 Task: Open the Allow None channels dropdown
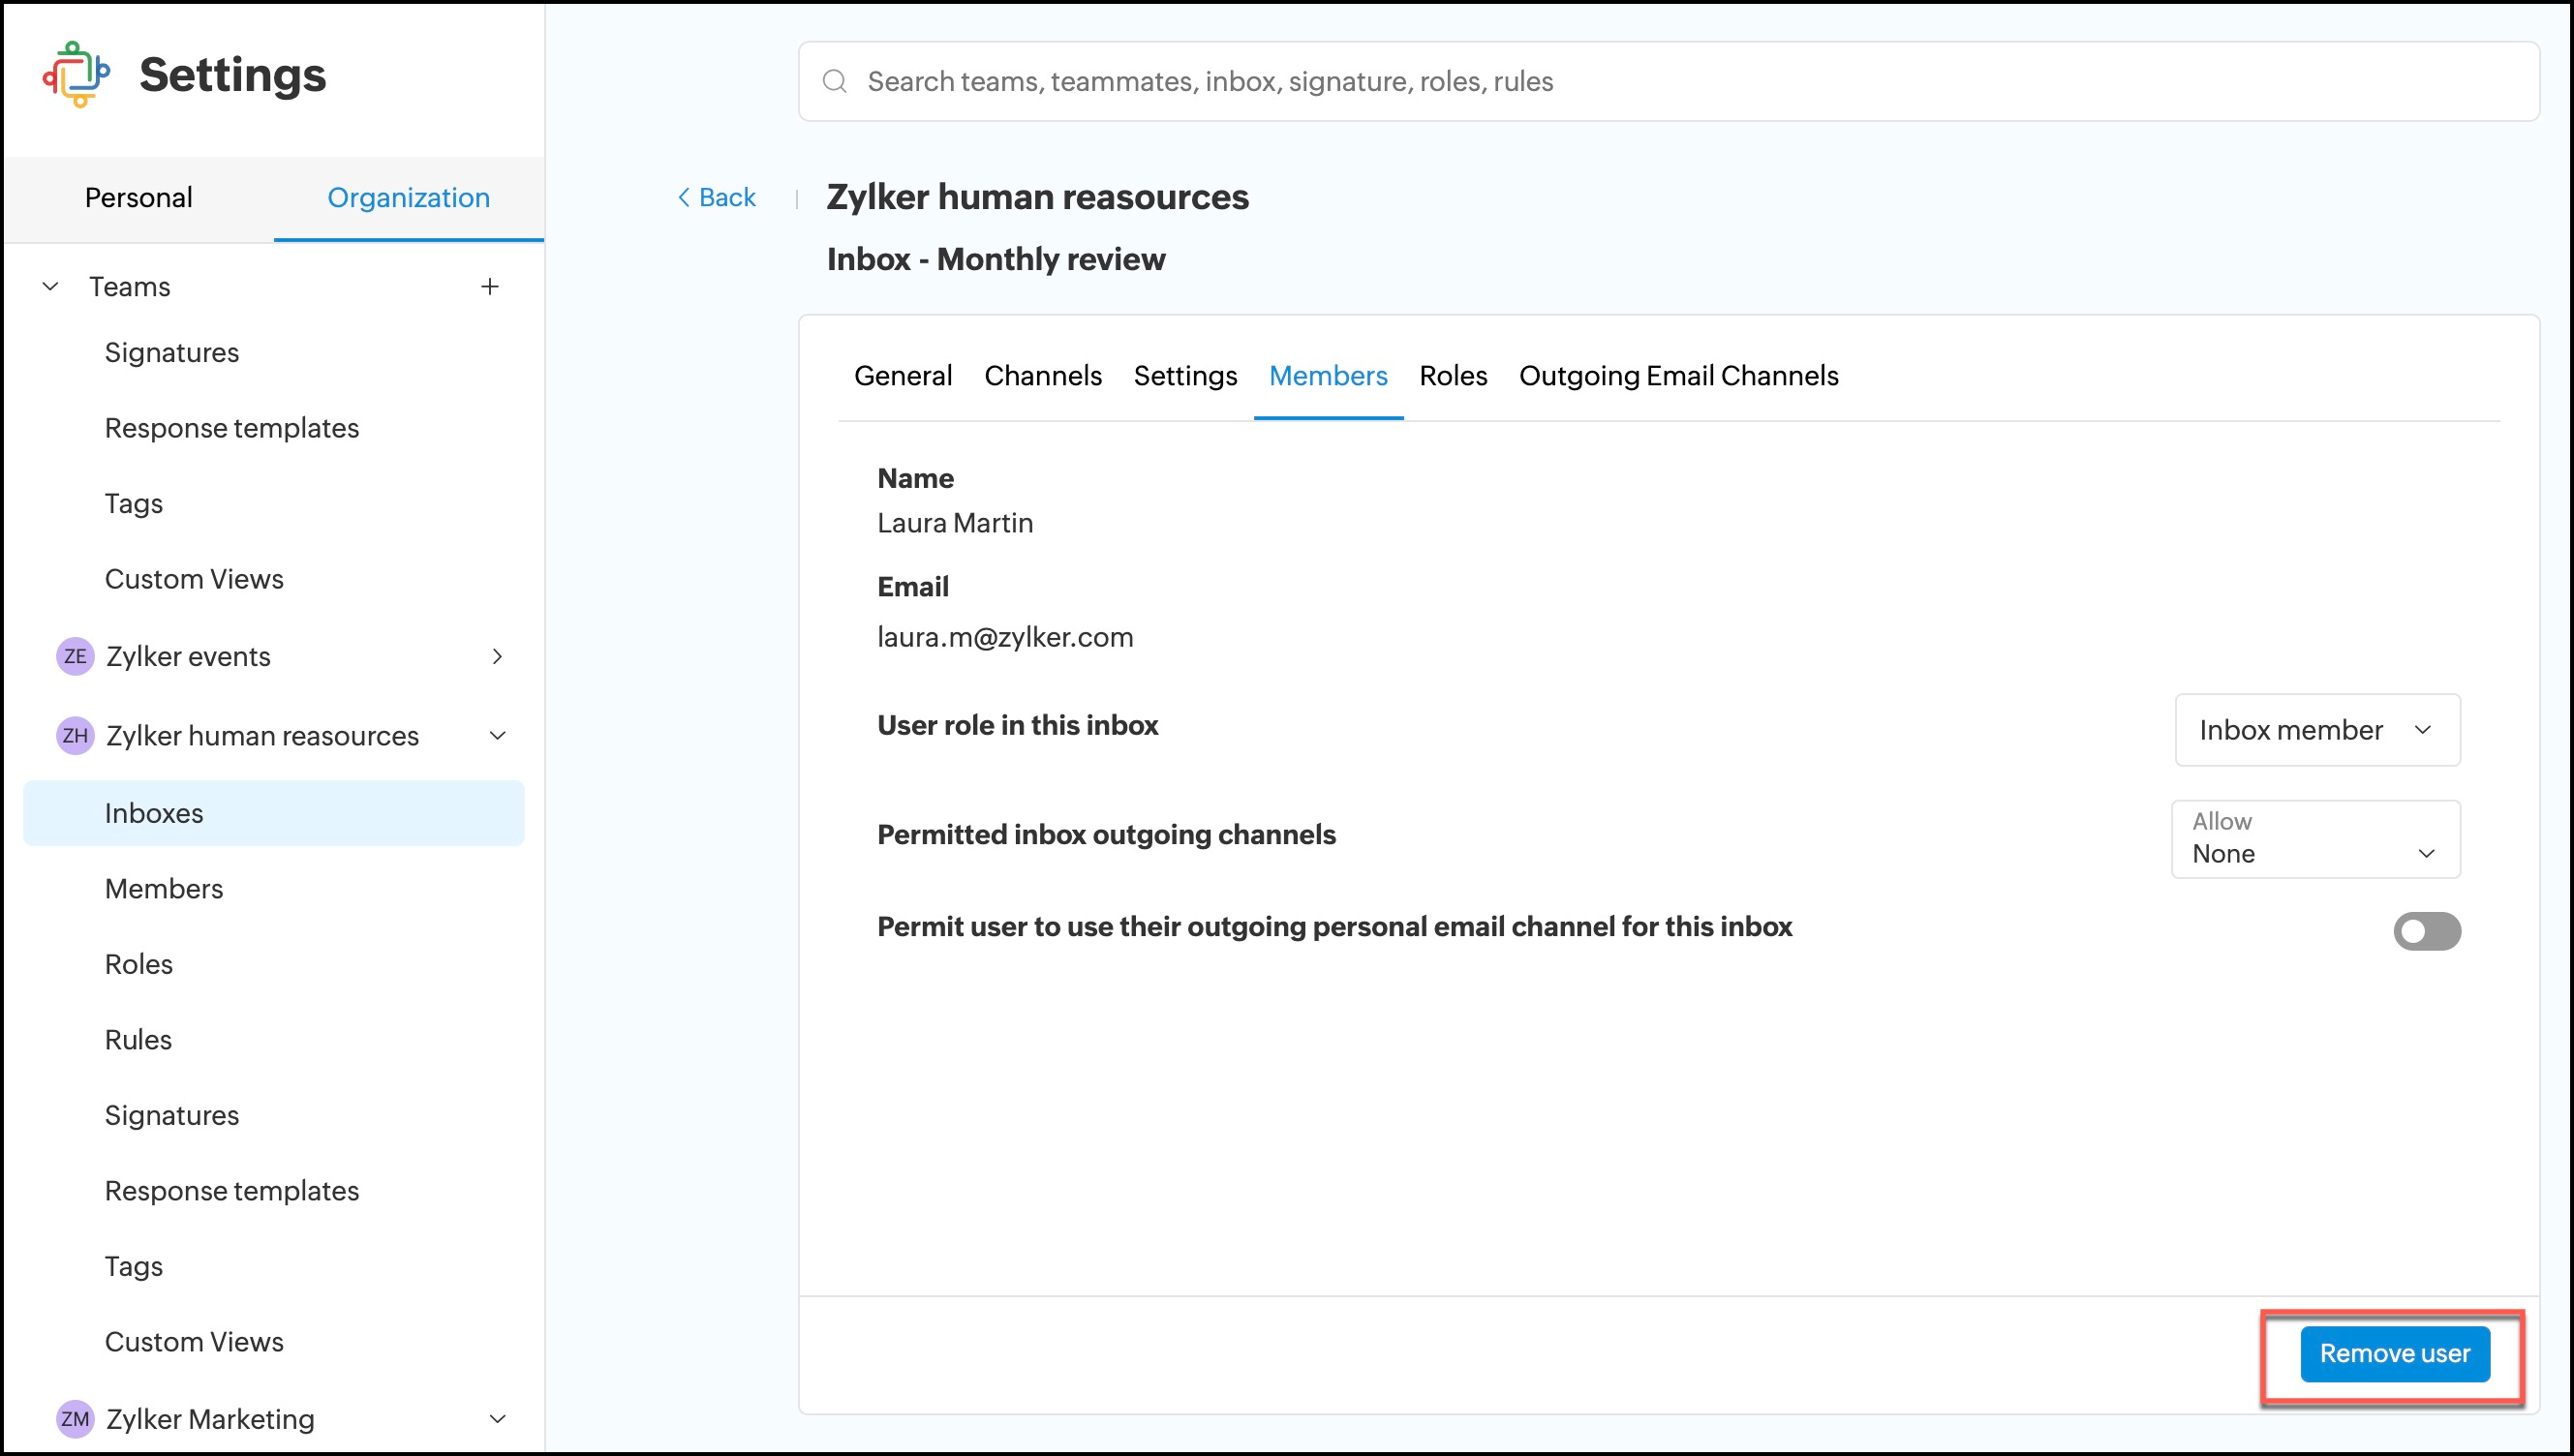click(x=2315, y=839)
